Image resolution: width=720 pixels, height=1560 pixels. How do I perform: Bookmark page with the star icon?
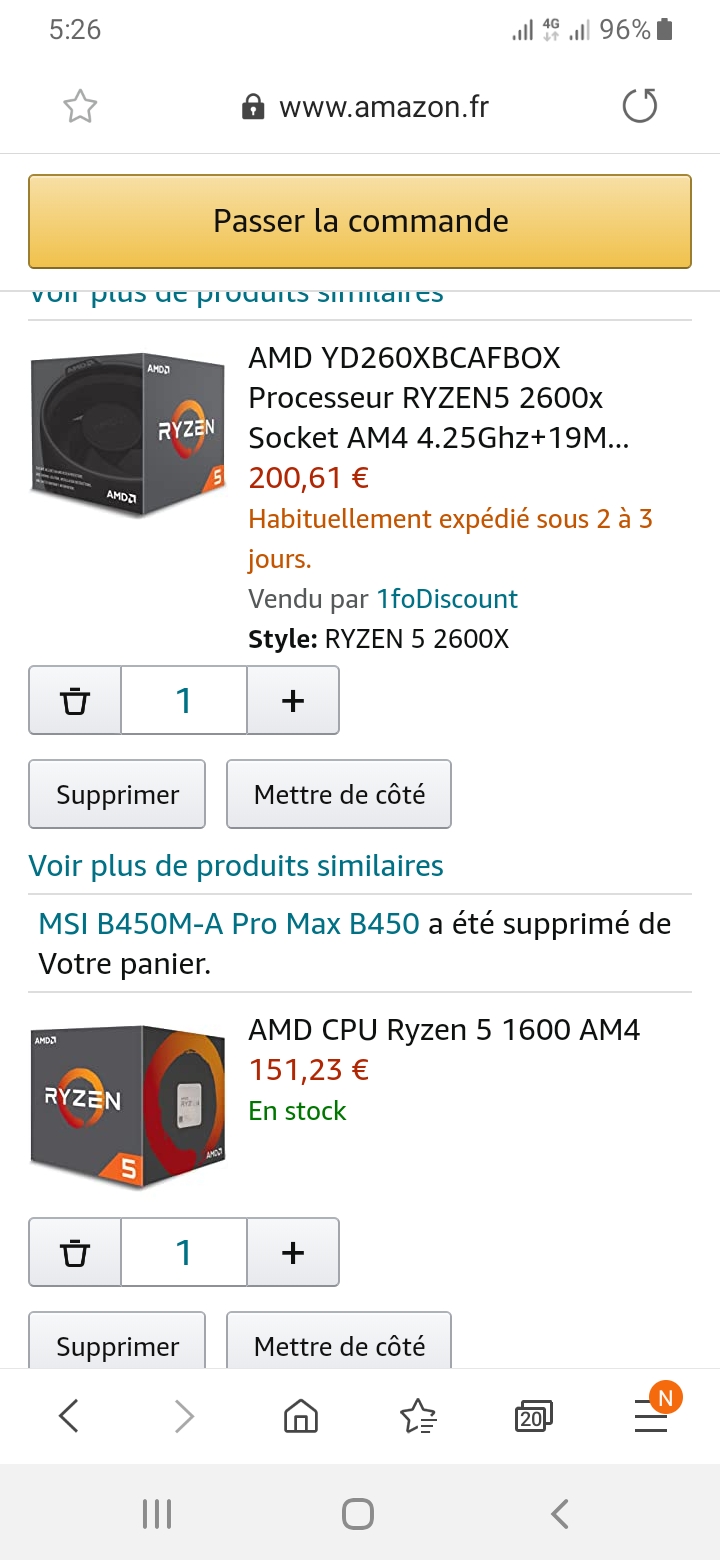(x=80, y=106)
